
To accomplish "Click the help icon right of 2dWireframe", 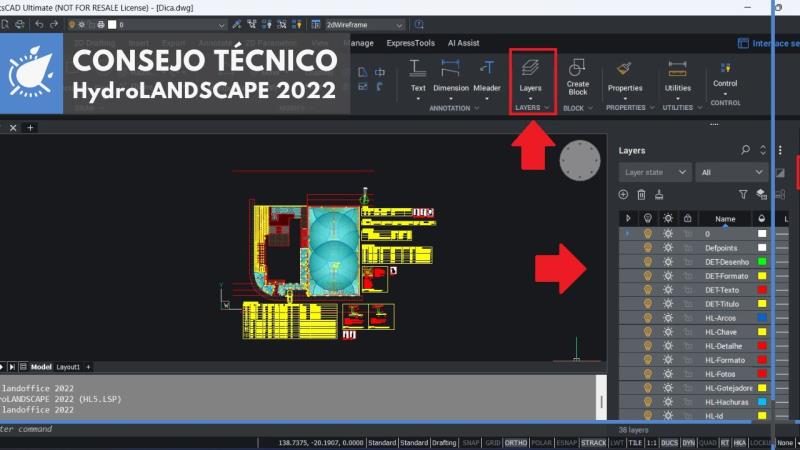I will (x=419, y=24).
